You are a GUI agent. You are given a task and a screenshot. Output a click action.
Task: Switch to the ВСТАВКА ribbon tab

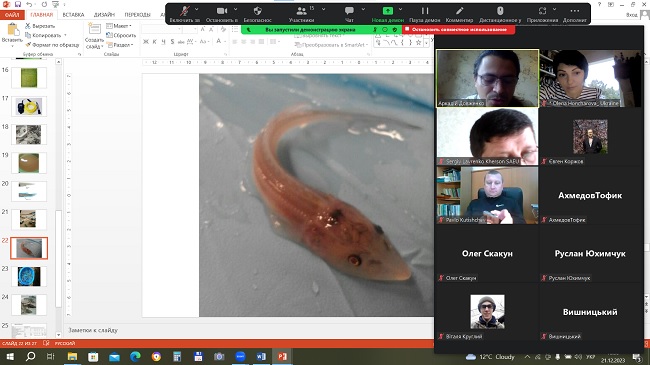(x=73, y=15)
